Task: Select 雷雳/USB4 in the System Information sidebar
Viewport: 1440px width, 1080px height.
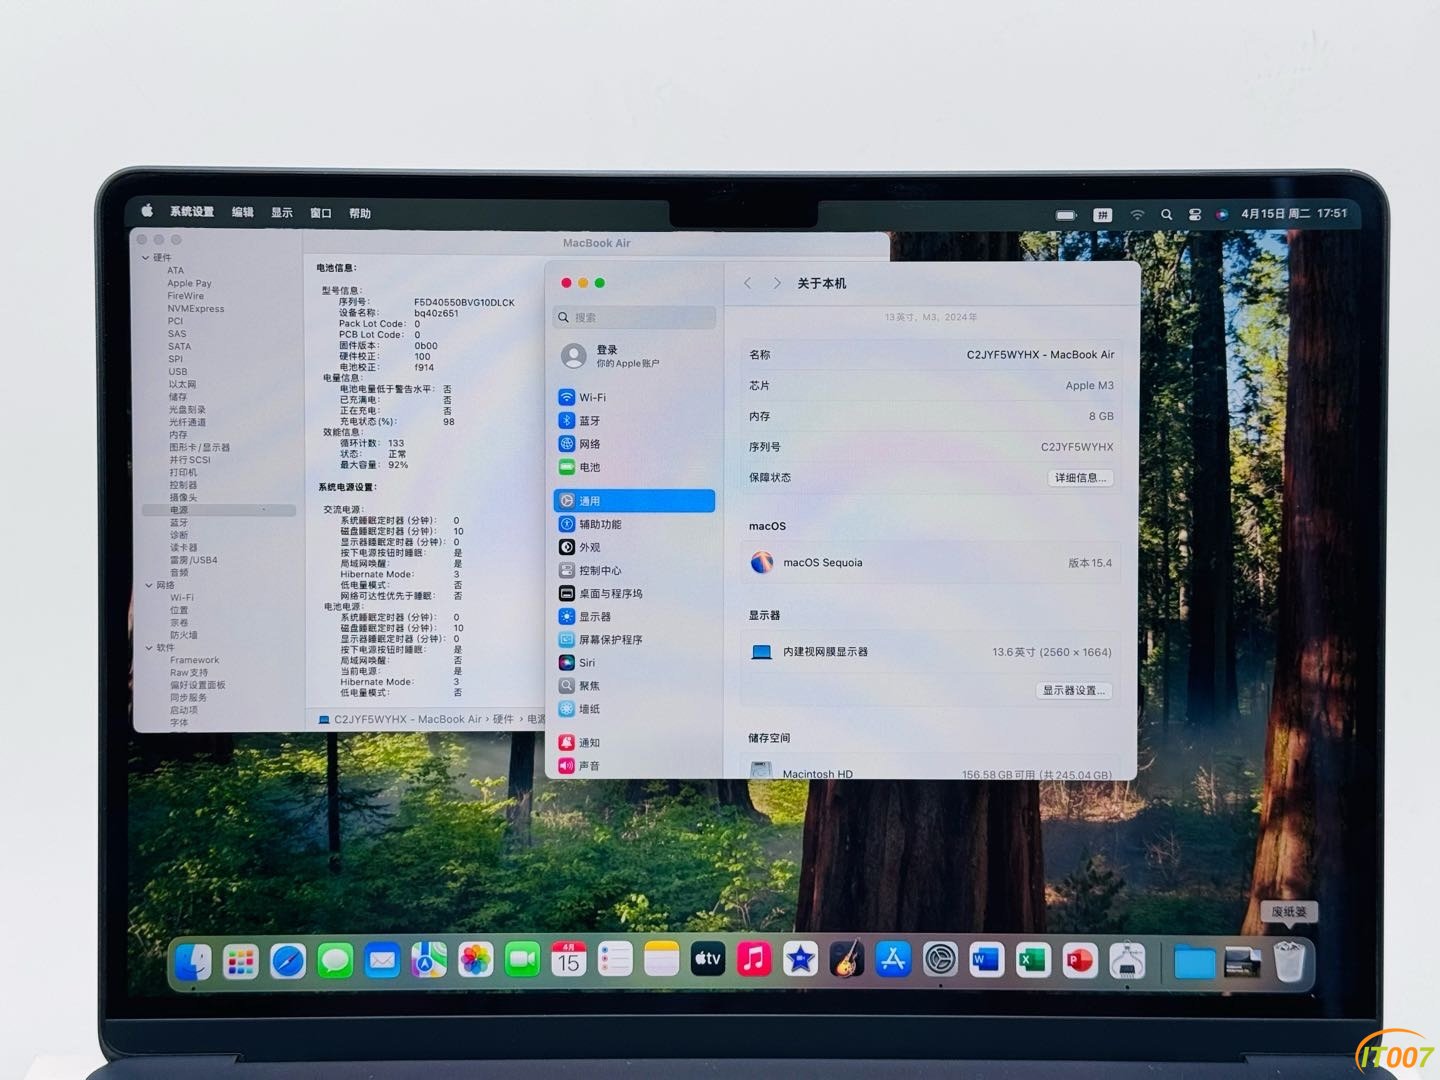Action: (194, 560)
